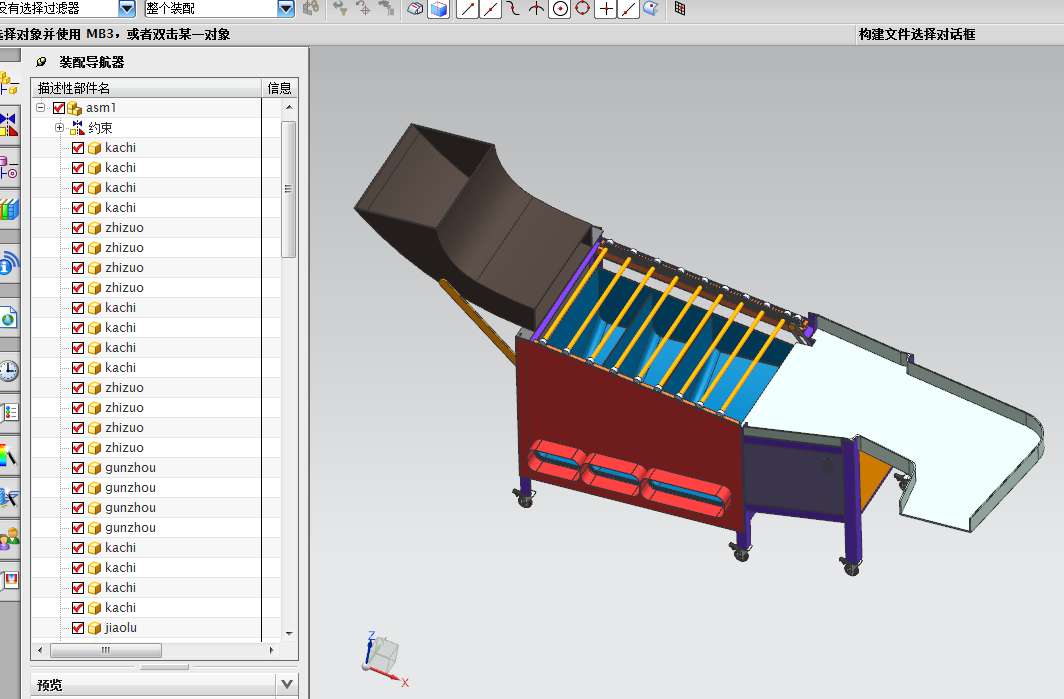Expand the 约束 constraints node
Viewport: 1064px width, 699px height.
[x=59, y=128]
